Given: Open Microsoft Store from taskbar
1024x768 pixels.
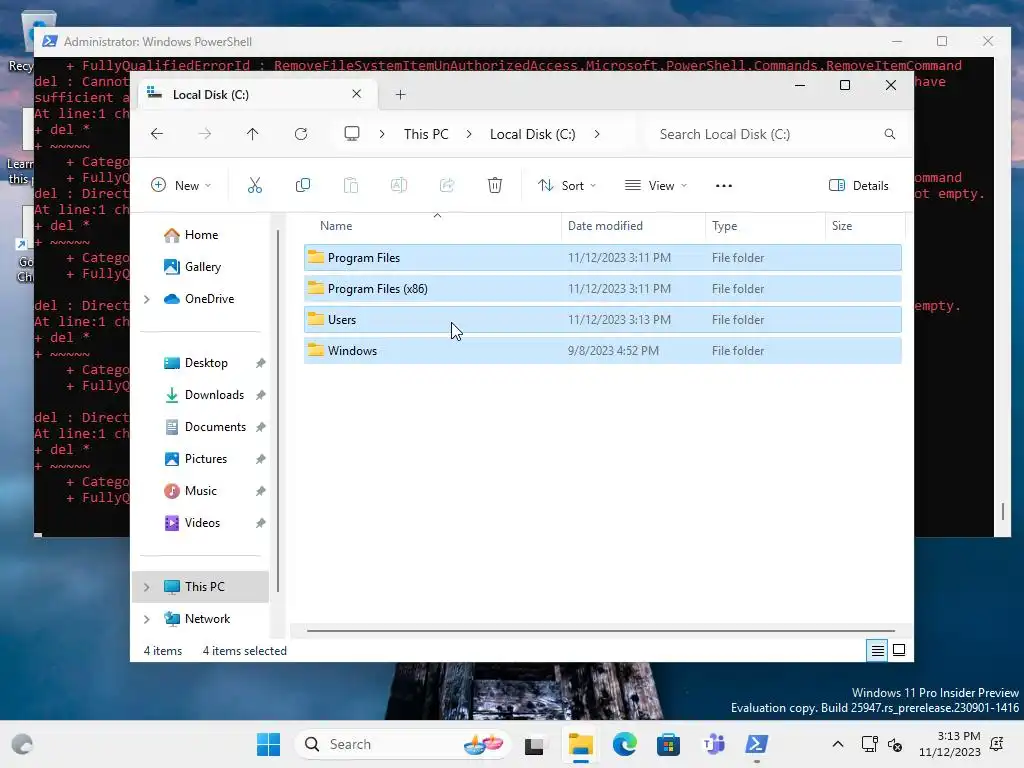Looking at the screenshot, I should tap(668, 744).
